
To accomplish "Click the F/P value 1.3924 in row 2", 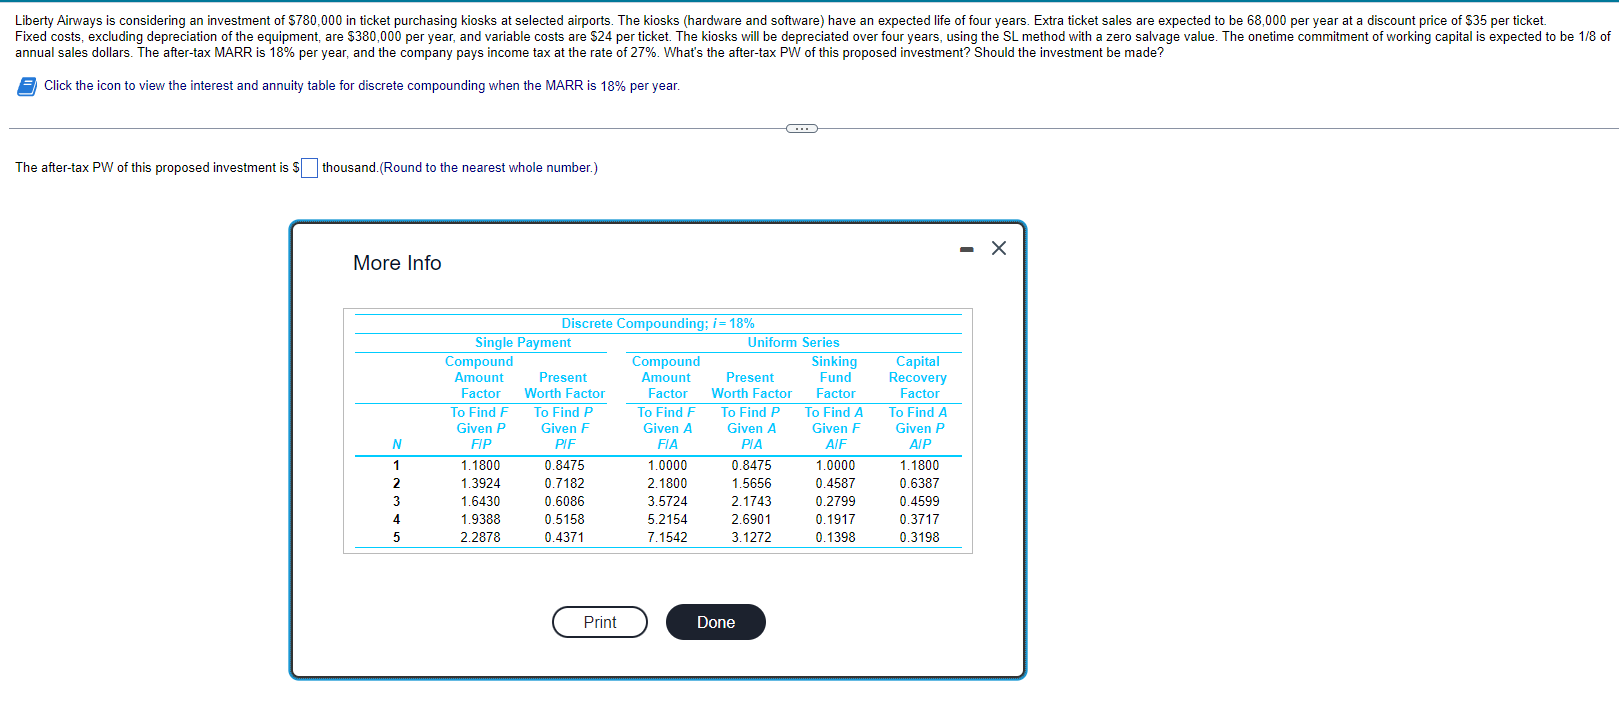I will click(481, 483).
